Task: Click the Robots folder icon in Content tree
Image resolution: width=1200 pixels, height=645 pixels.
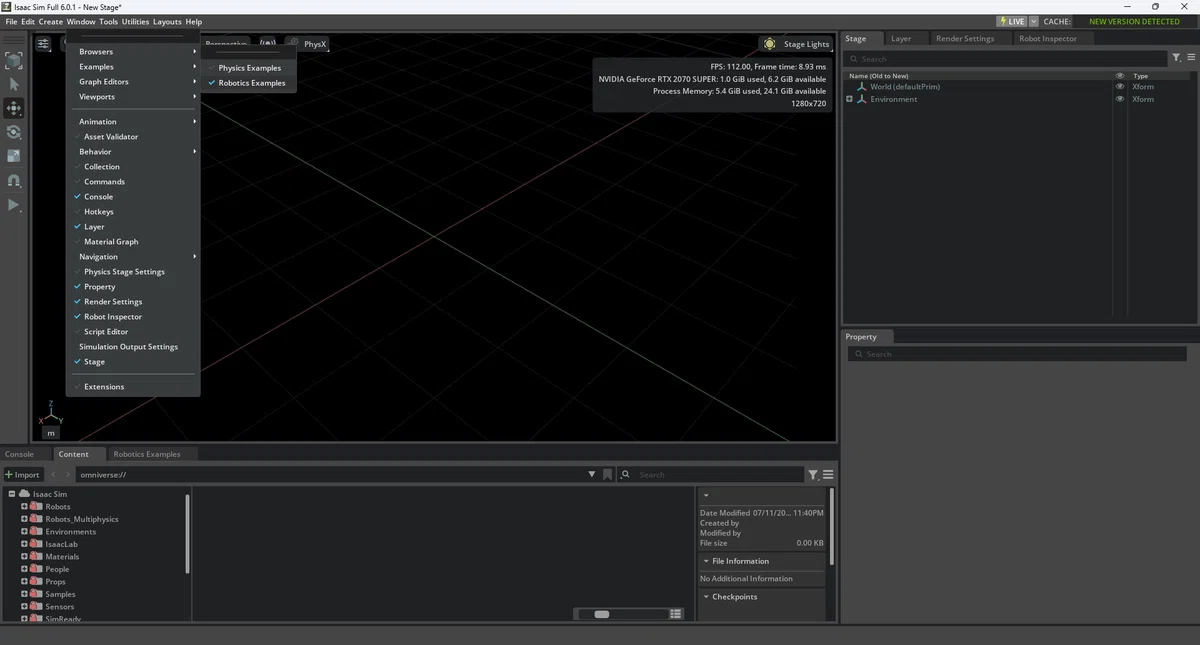Action: tap(38, 507)
